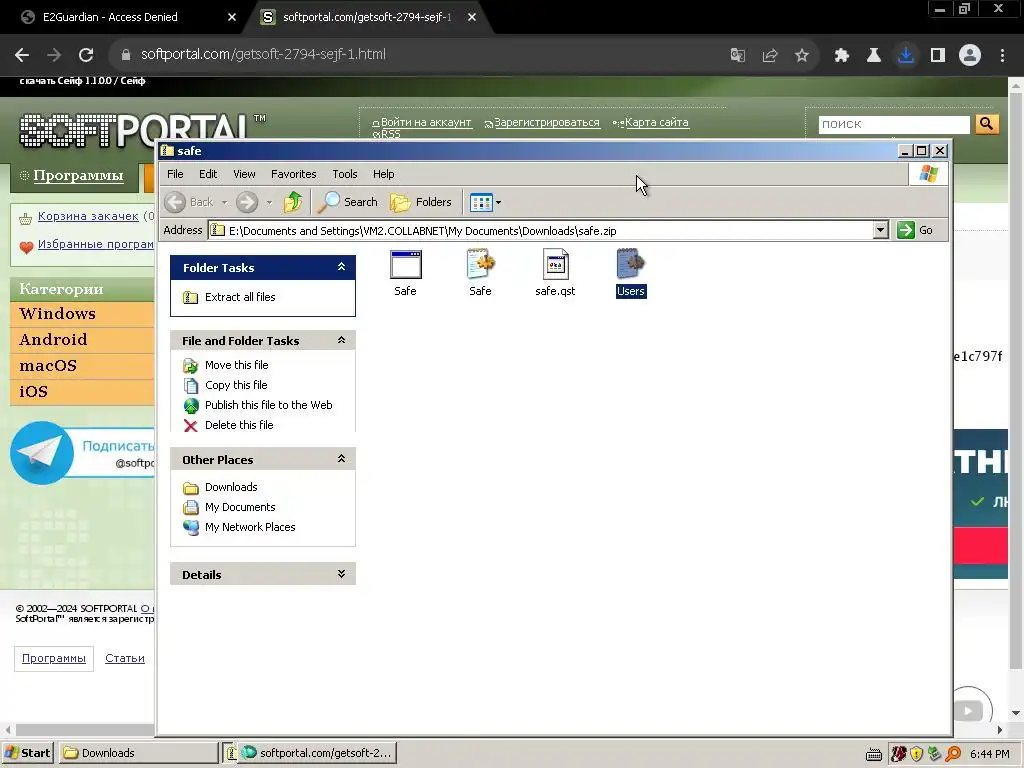Image resolution: width=1024 pixels, height=768 pixels.
Task: Bookmark page with star icon
Action: [x=802, y=55]
